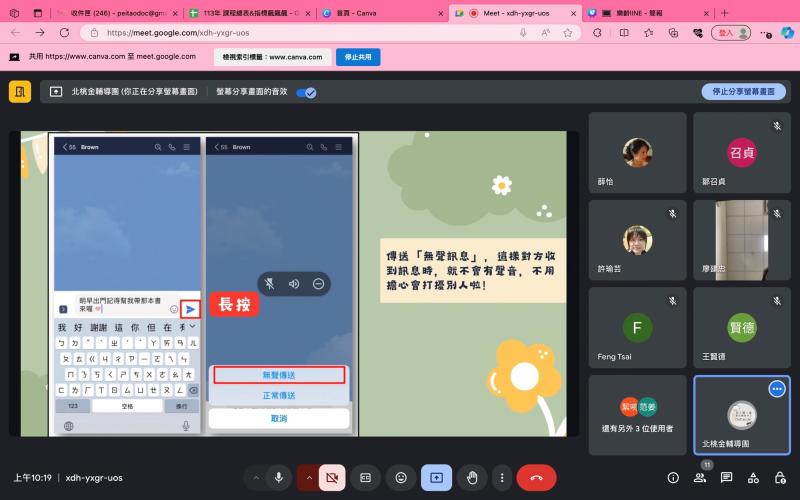
Task: Open the browser settings and more menu
Action: pyautogui.click(x=765, y=33)
